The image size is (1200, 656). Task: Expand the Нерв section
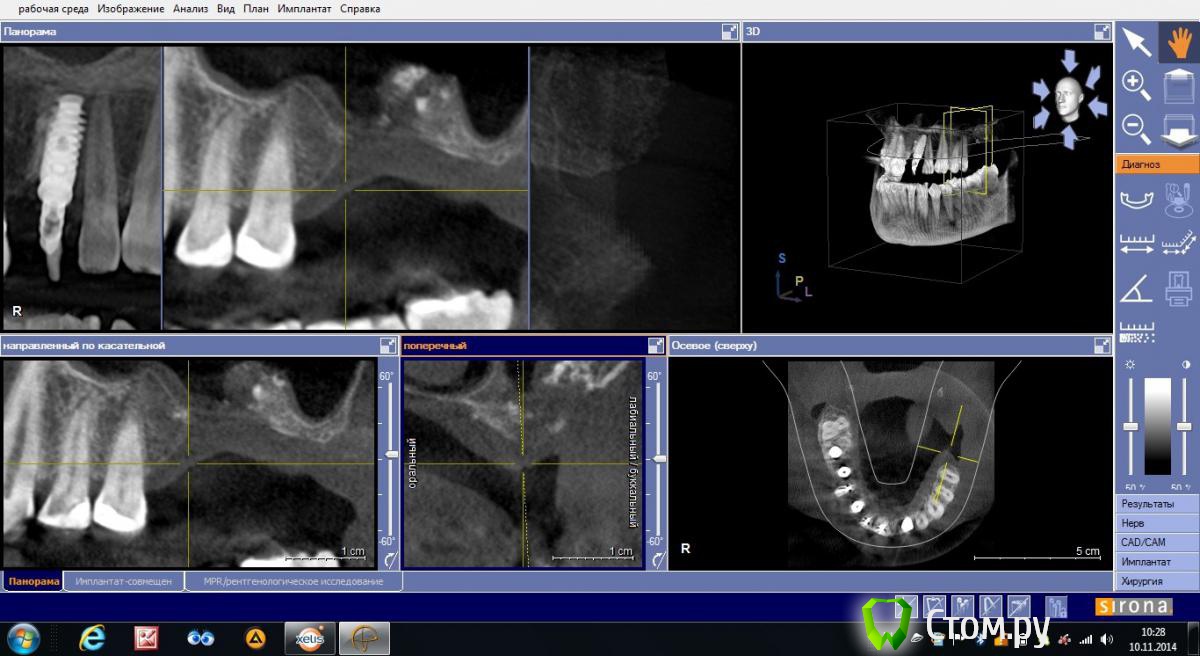1156,523
